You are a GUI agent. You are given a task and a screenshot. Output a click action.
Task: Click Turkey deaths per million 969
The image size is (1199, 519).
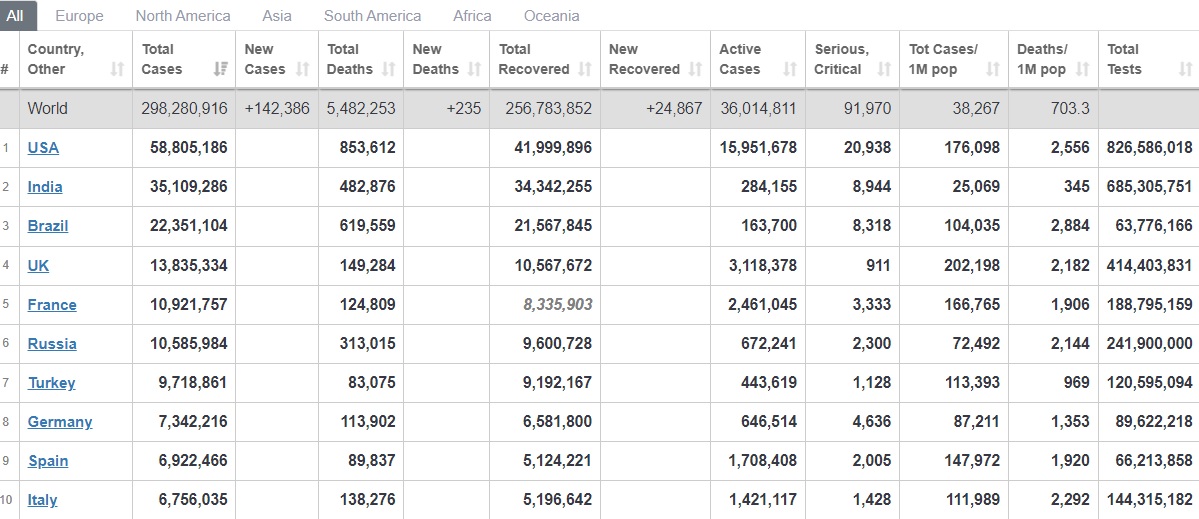click(x=1077, y=383)
